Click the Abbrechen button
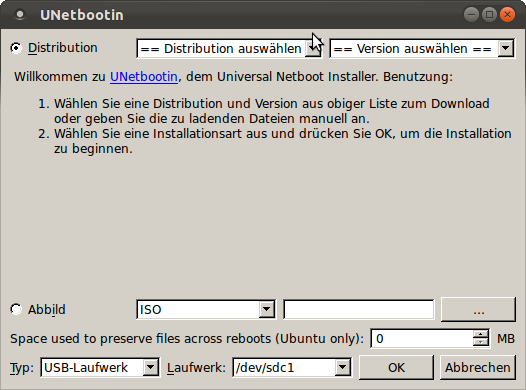 coord(478,368)
